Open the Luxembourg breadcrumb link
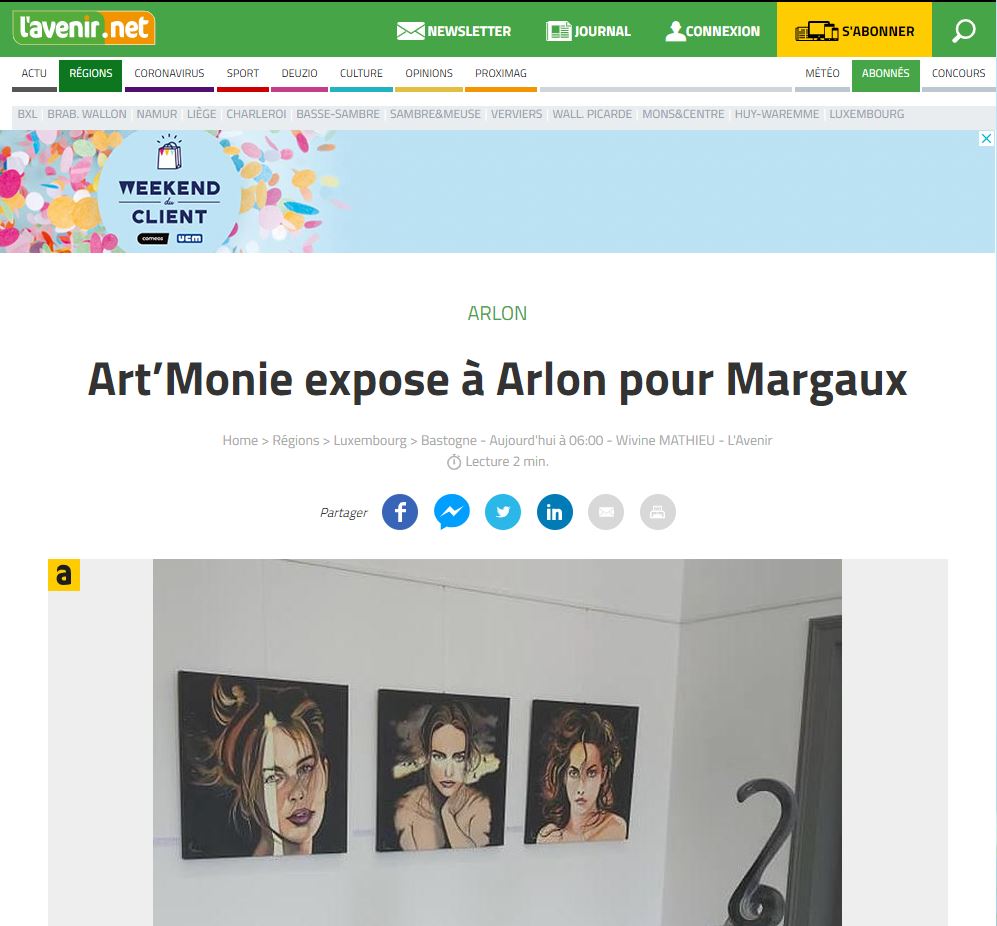The height and width of the screenshot is (926, 997). click(x=369, y=440)
